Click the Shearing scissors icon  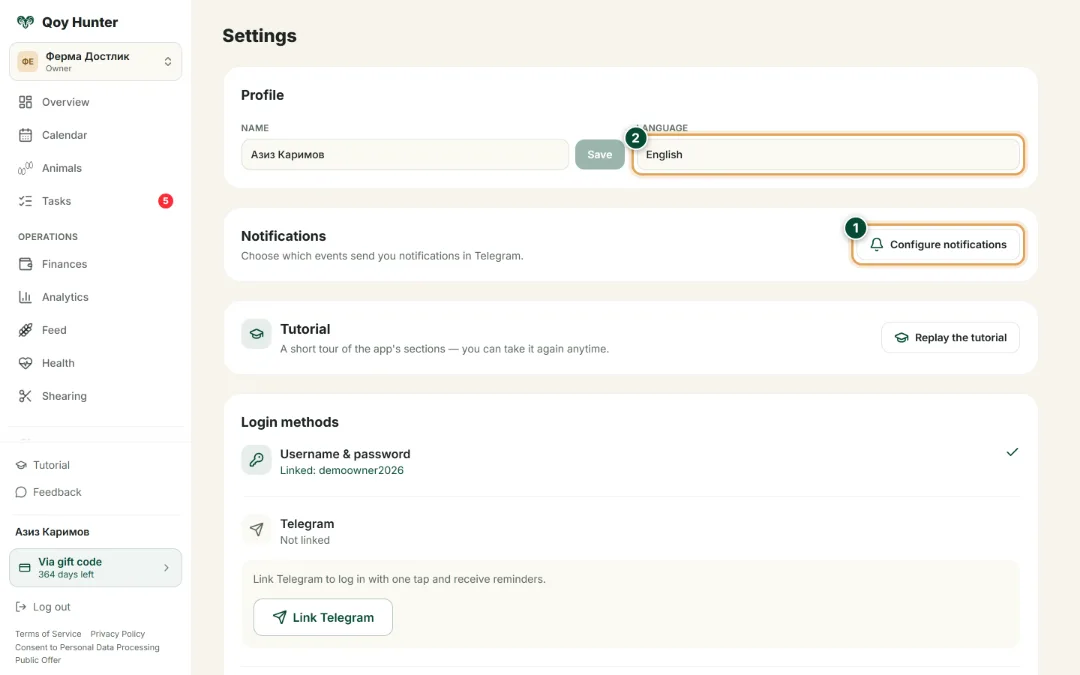(25, 396)
